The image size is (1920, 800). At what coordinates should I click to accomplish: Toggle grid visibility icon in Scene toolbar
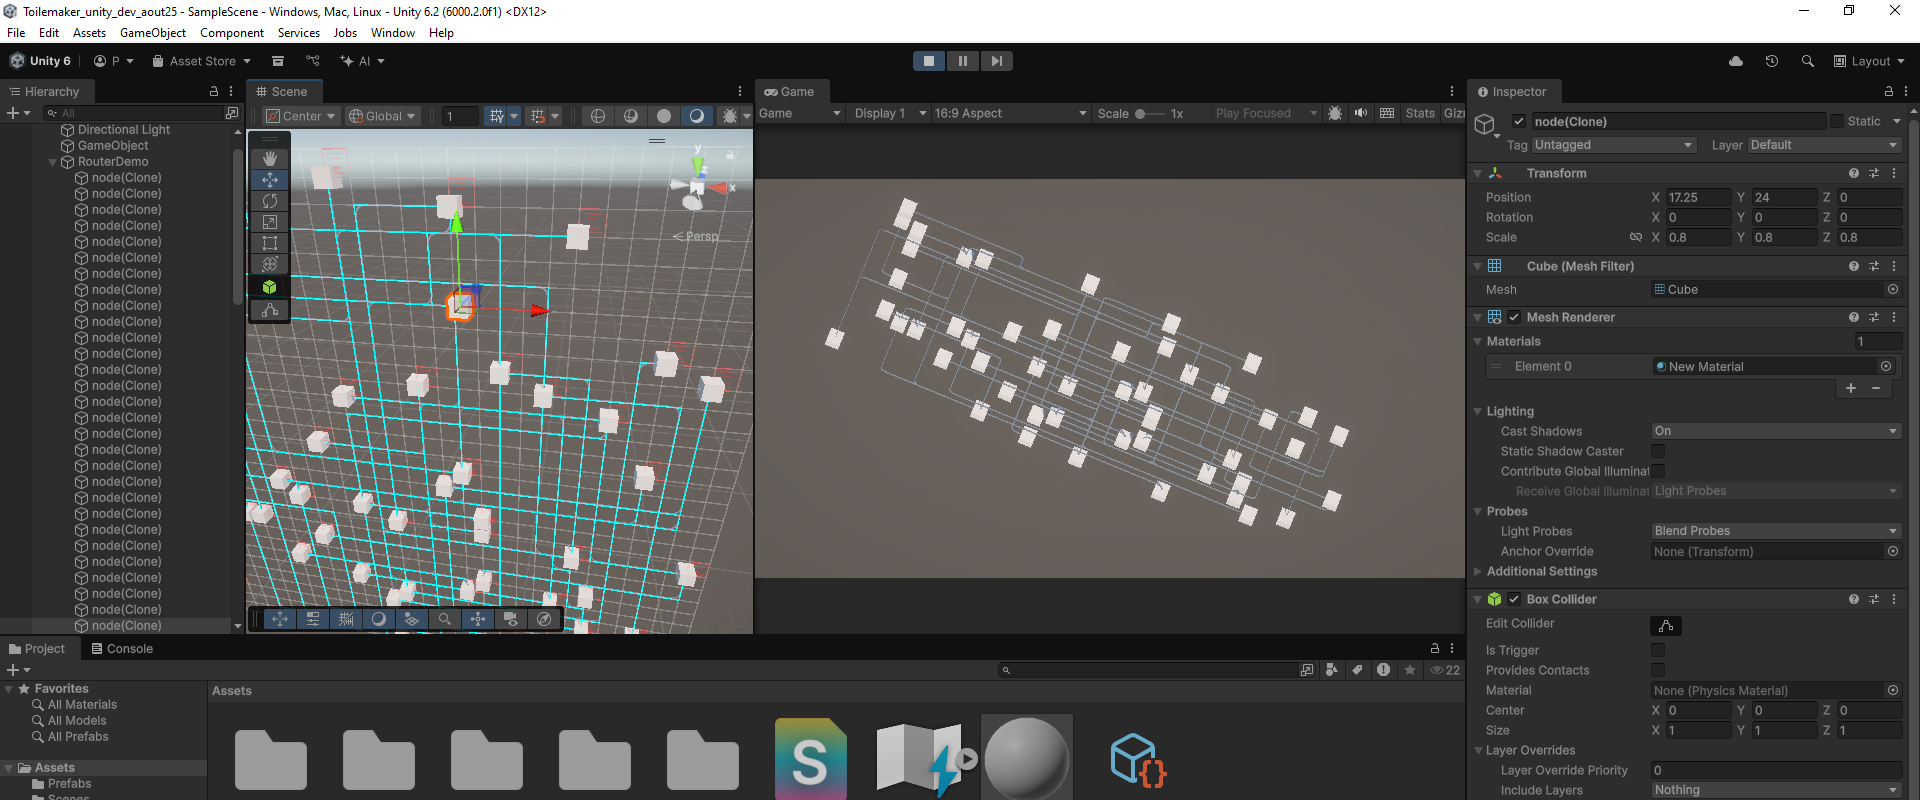coord(496,116)
